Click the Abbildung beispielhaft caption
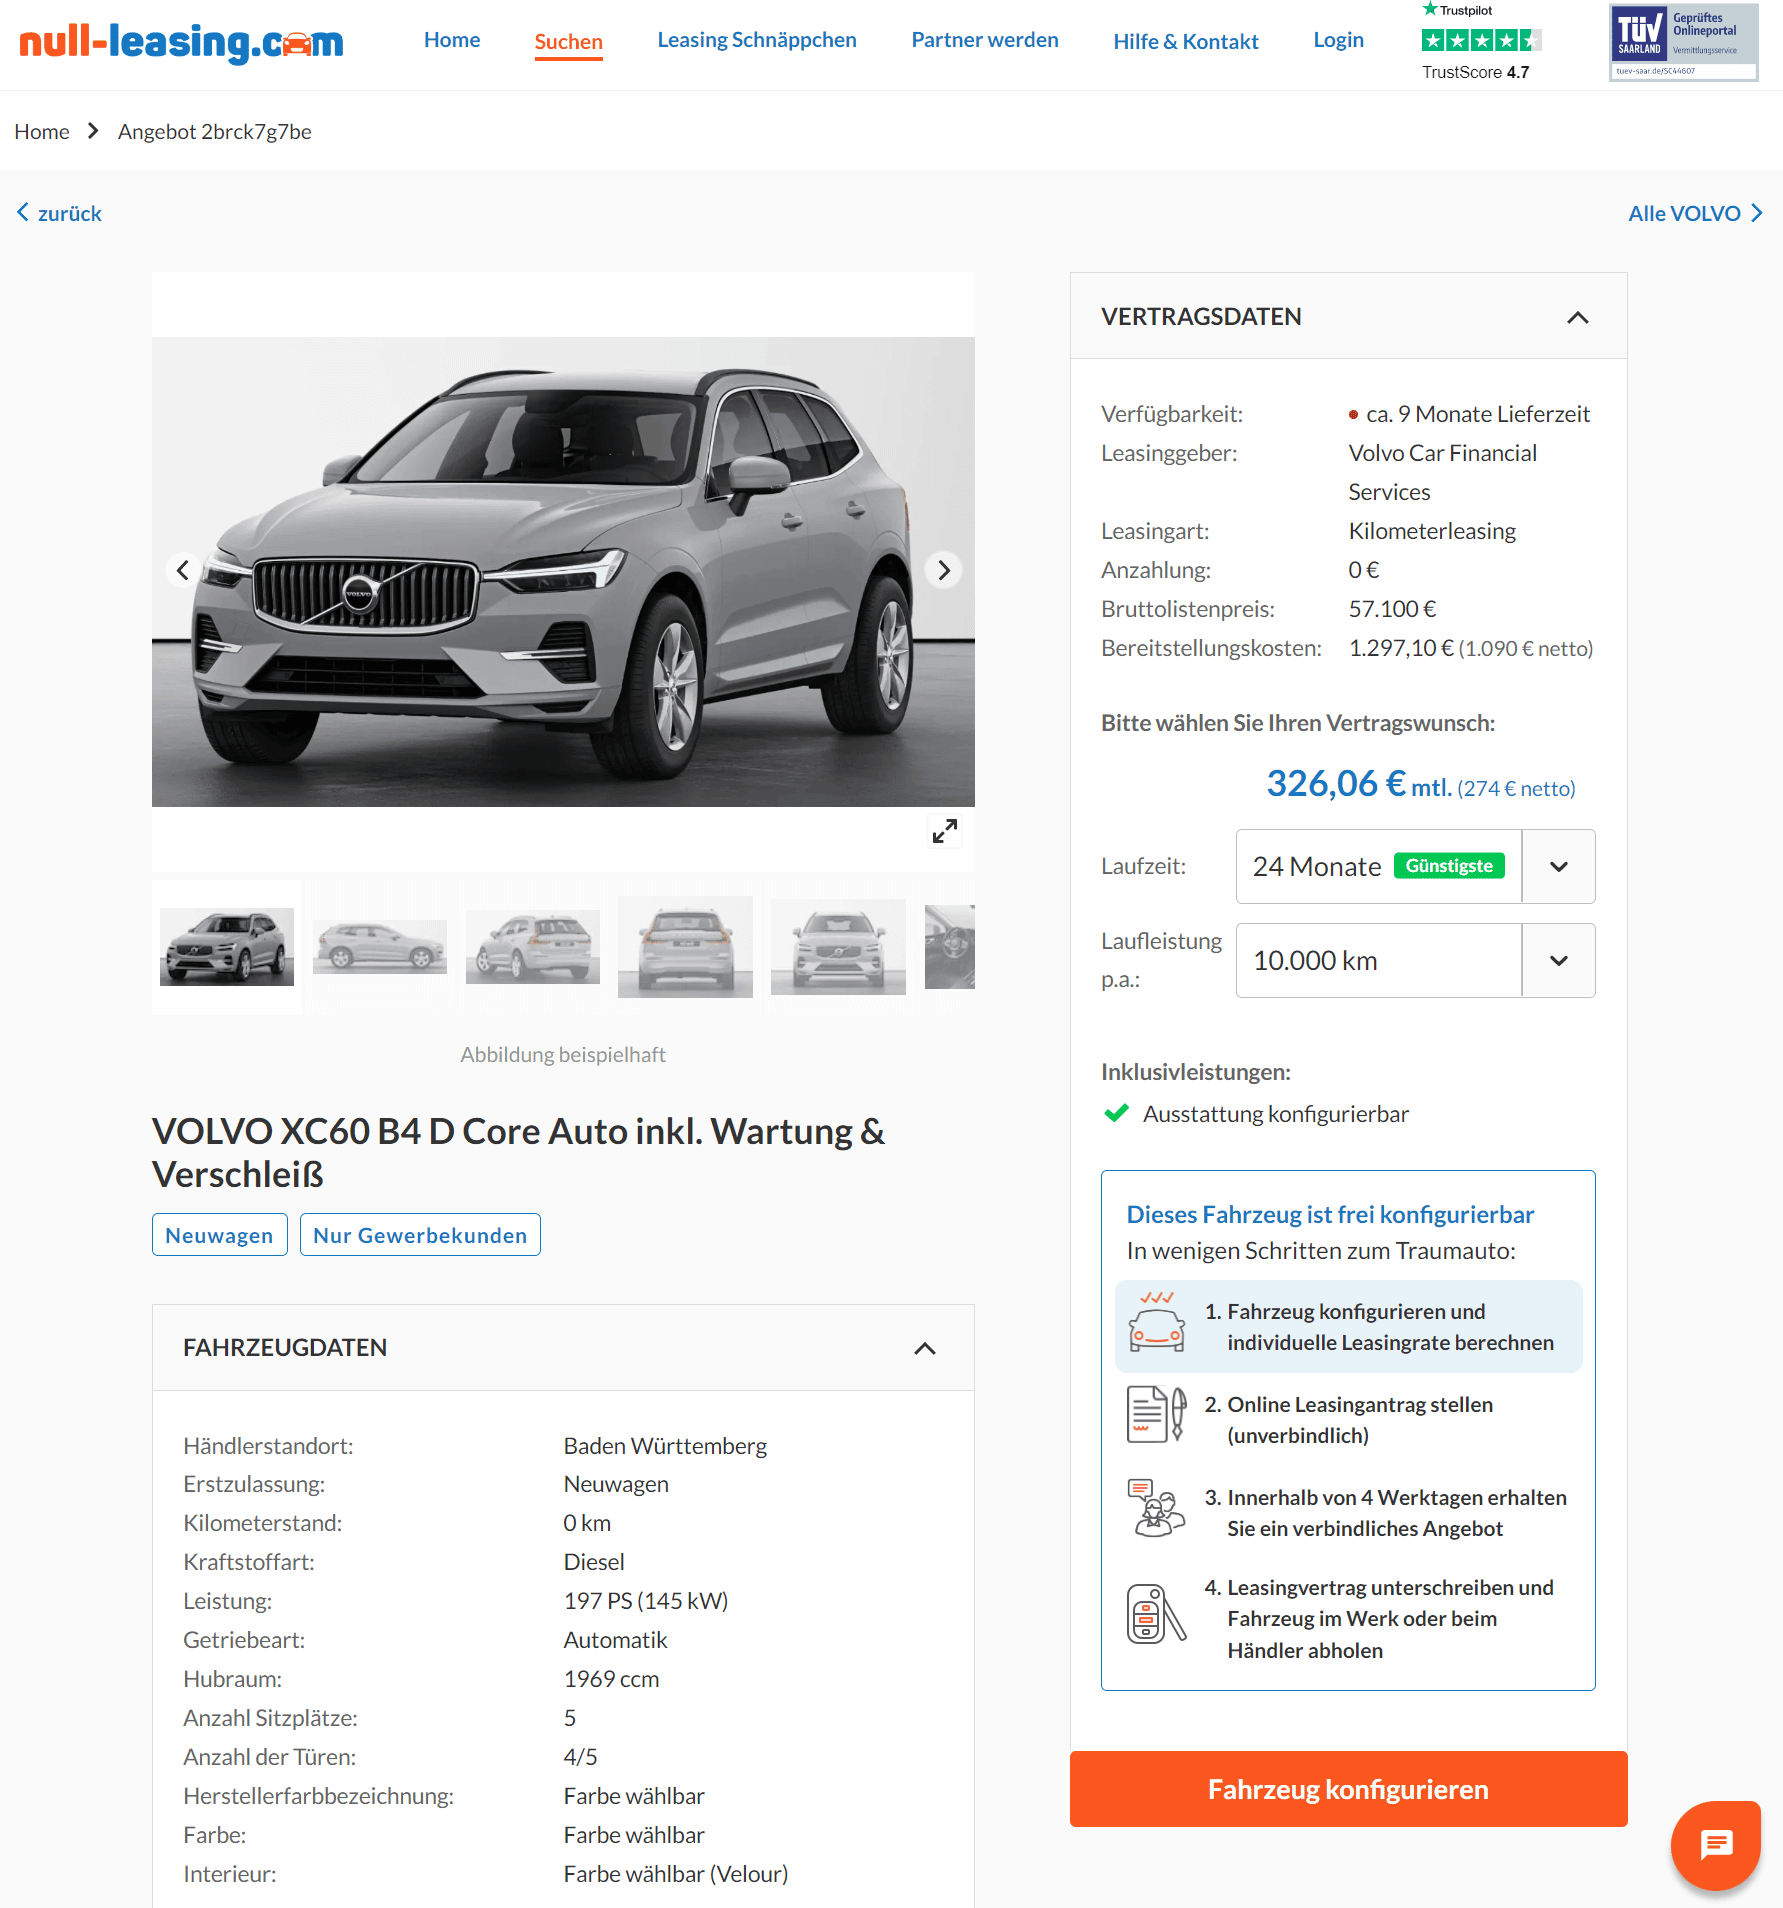This screenshot has height=1908, width=1783. coord(563,1054)
